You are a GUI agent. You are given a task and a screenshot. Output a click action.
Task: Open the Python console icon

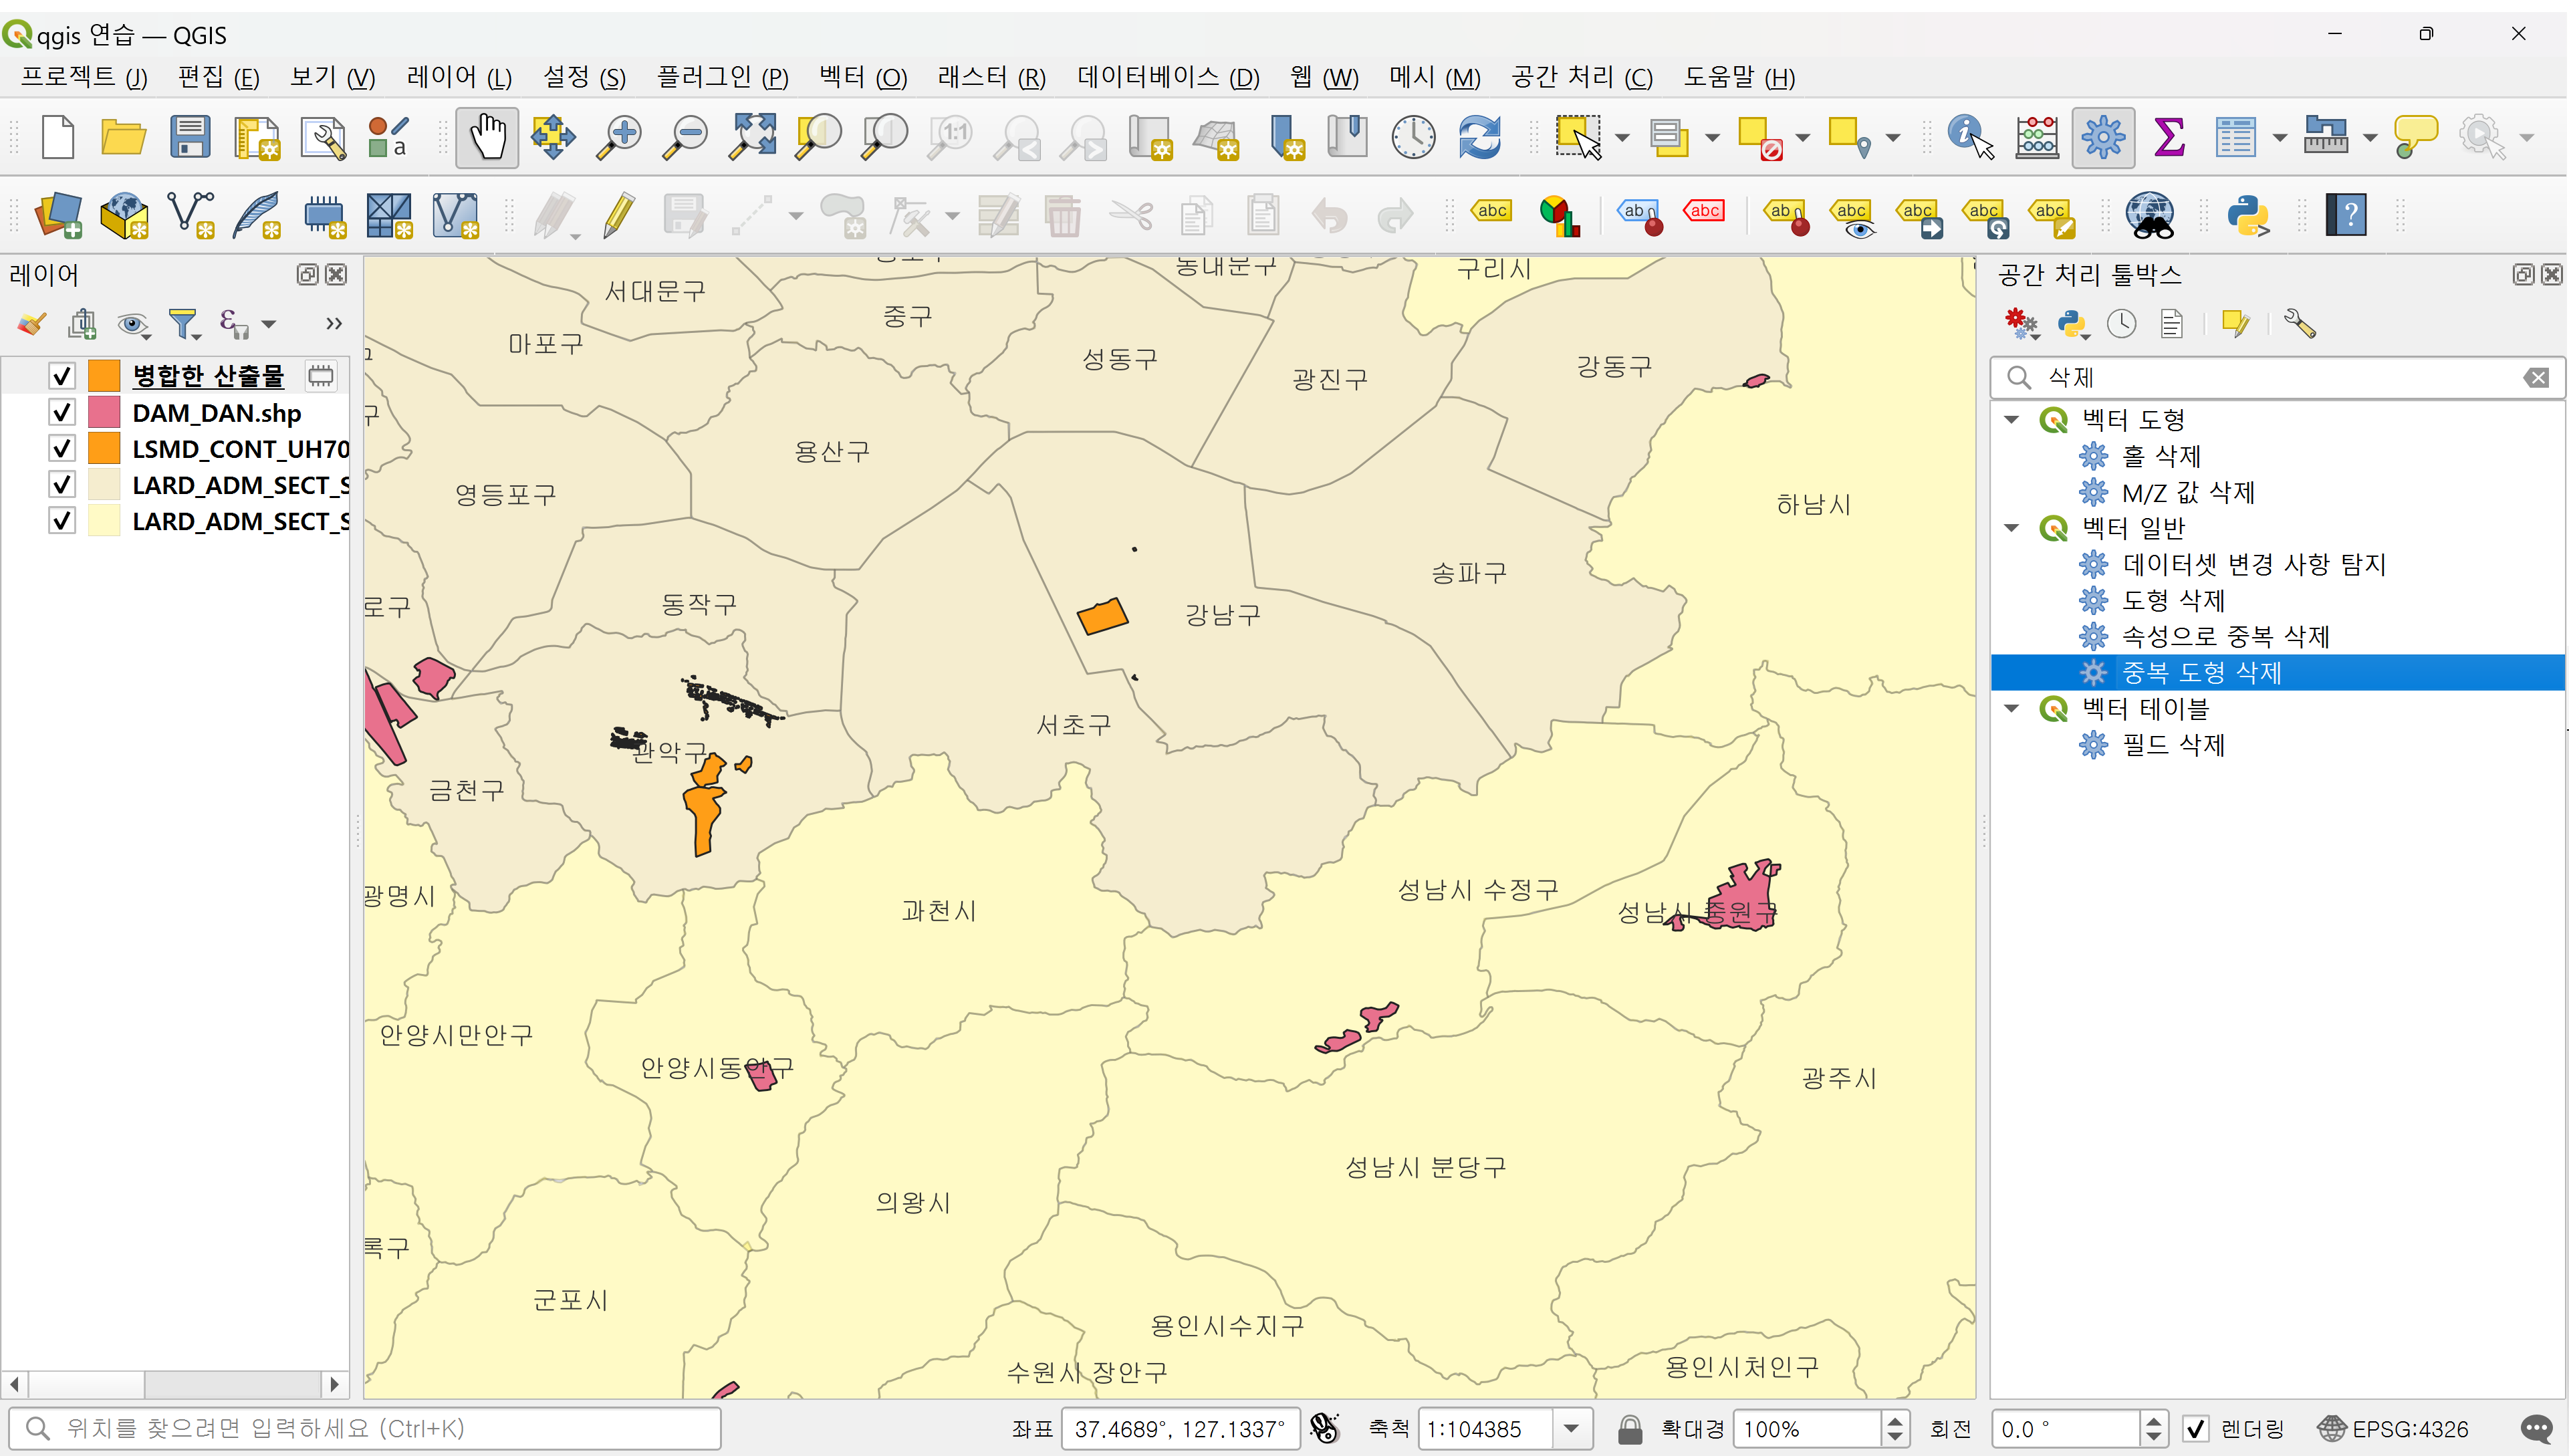[x=2247, y=215]
